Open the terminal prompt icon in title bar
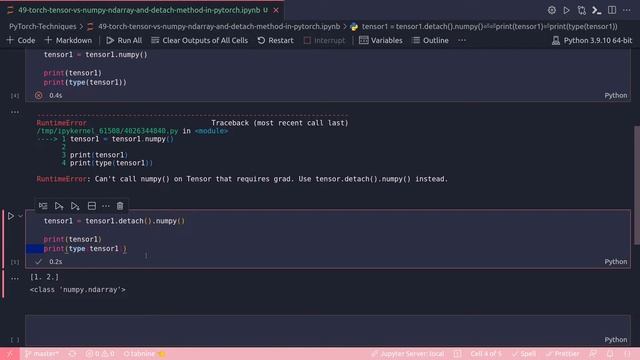Image resolution: width=640 pixels, height=360 pixels. [597, 10]
